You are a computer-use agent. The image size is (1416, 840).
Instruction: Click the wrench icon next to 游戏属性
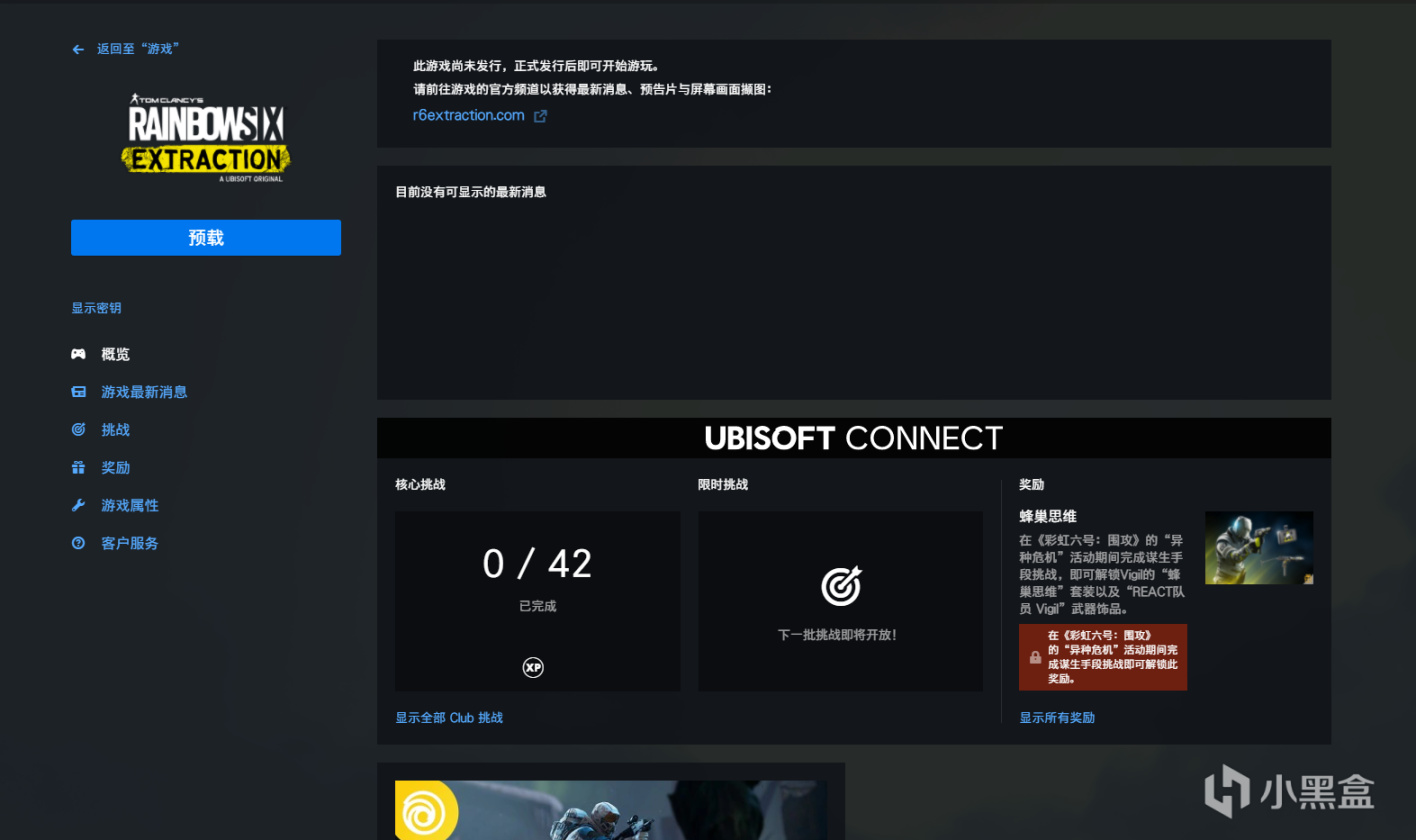78,506
